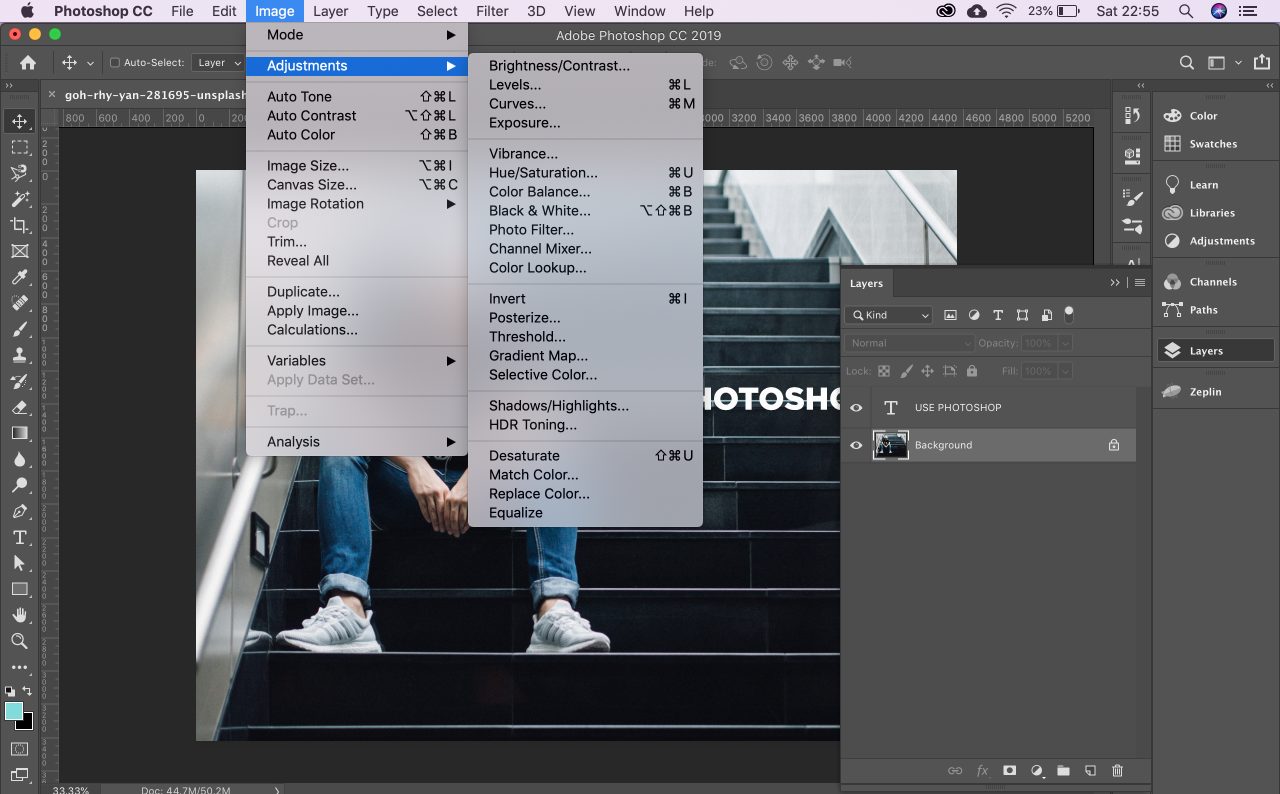
Task: Hide the USE PHOTOSHOP text layer
Action: [x=856, y=408]
